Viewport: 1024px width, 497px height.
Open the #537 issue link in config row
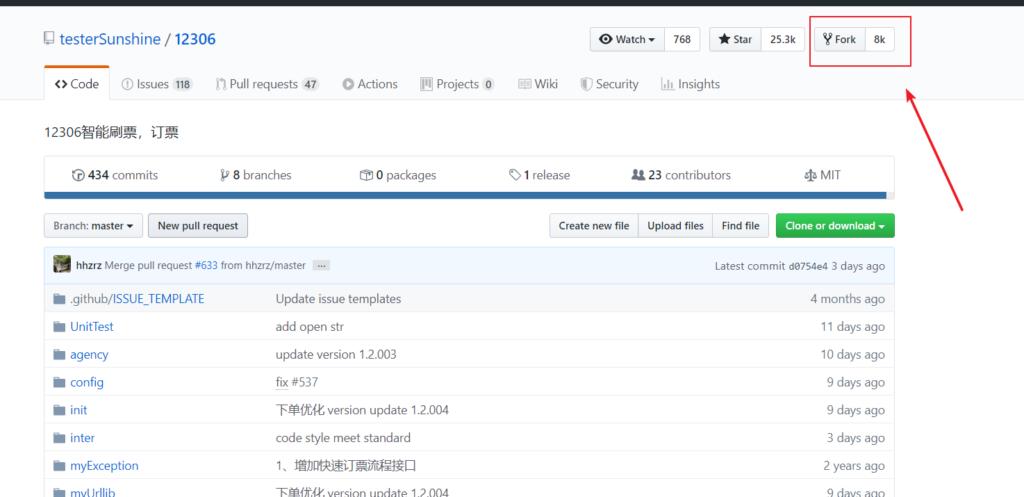(x=305, y=382)
